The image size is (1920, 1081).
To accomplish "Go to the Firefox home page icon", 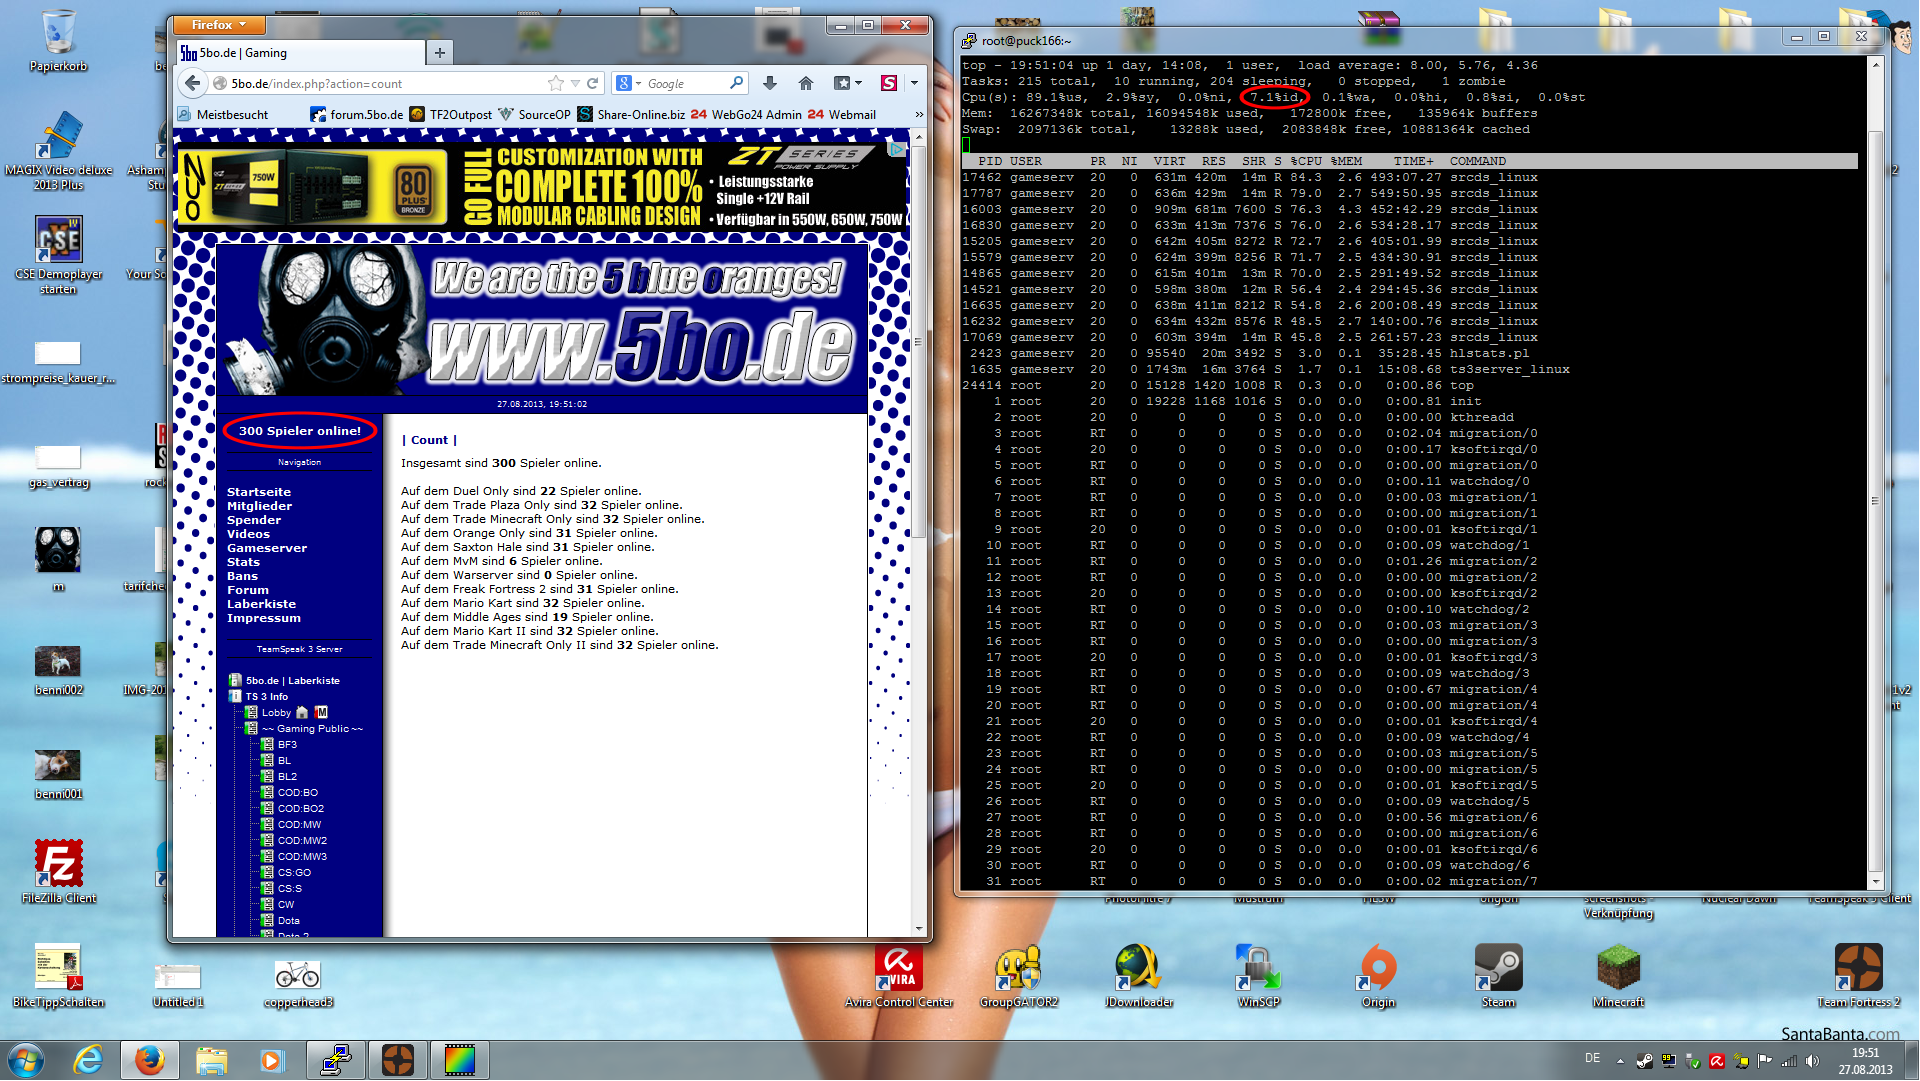I will (x=806, y=84).
